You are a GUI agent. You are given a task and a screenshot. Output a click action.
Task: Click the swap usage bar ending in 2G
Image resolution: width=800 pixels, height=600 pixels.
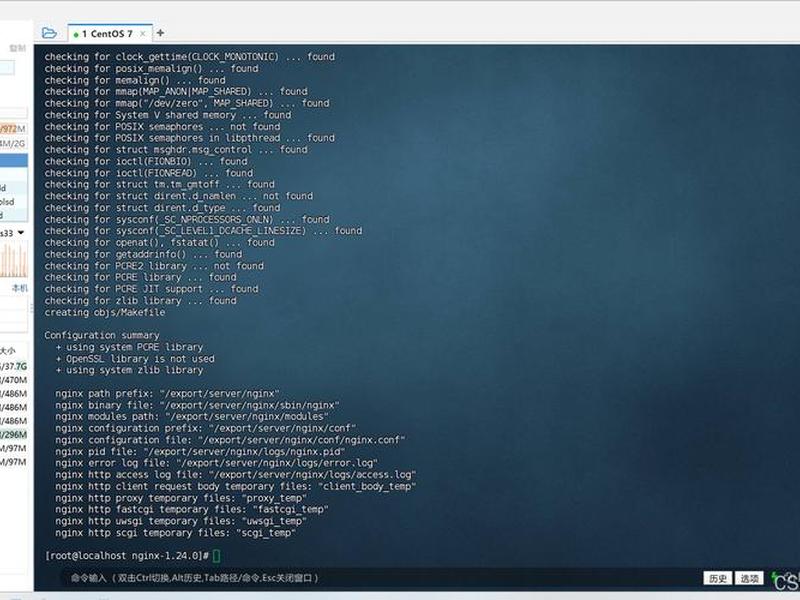point(13,144)
